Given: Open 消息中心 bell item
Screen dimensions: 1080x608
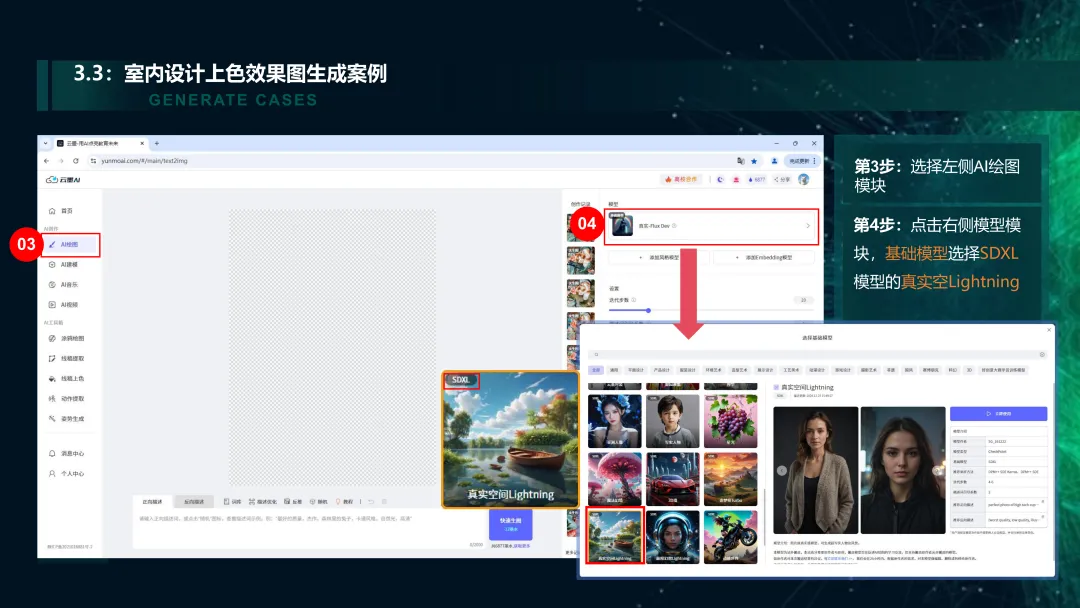Looking at the screenshot, I should point(66,453).
